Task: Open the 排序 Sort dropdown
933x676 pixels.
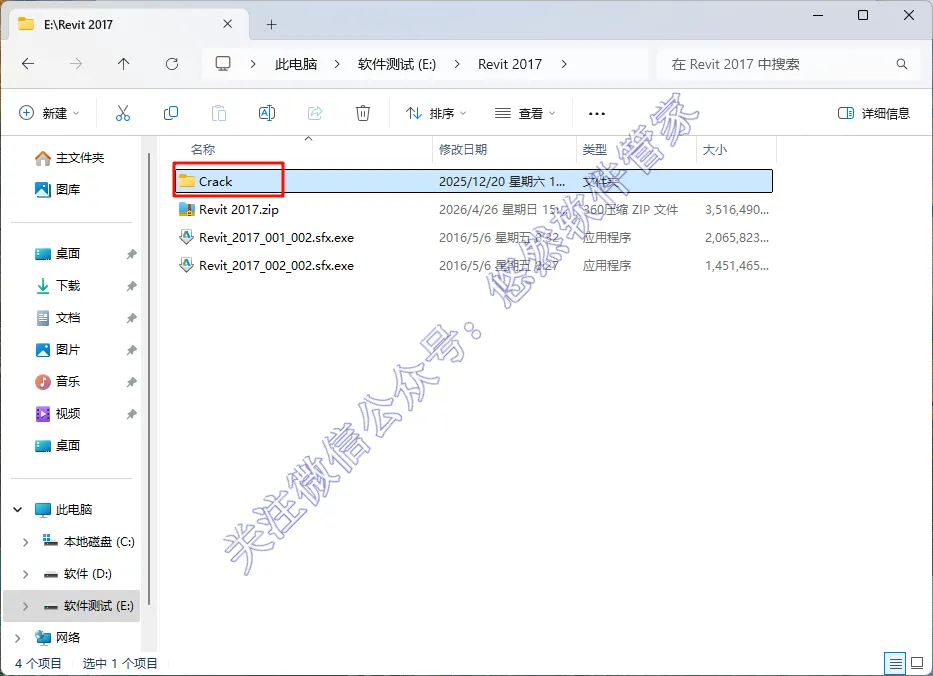Action: [436, 113]
